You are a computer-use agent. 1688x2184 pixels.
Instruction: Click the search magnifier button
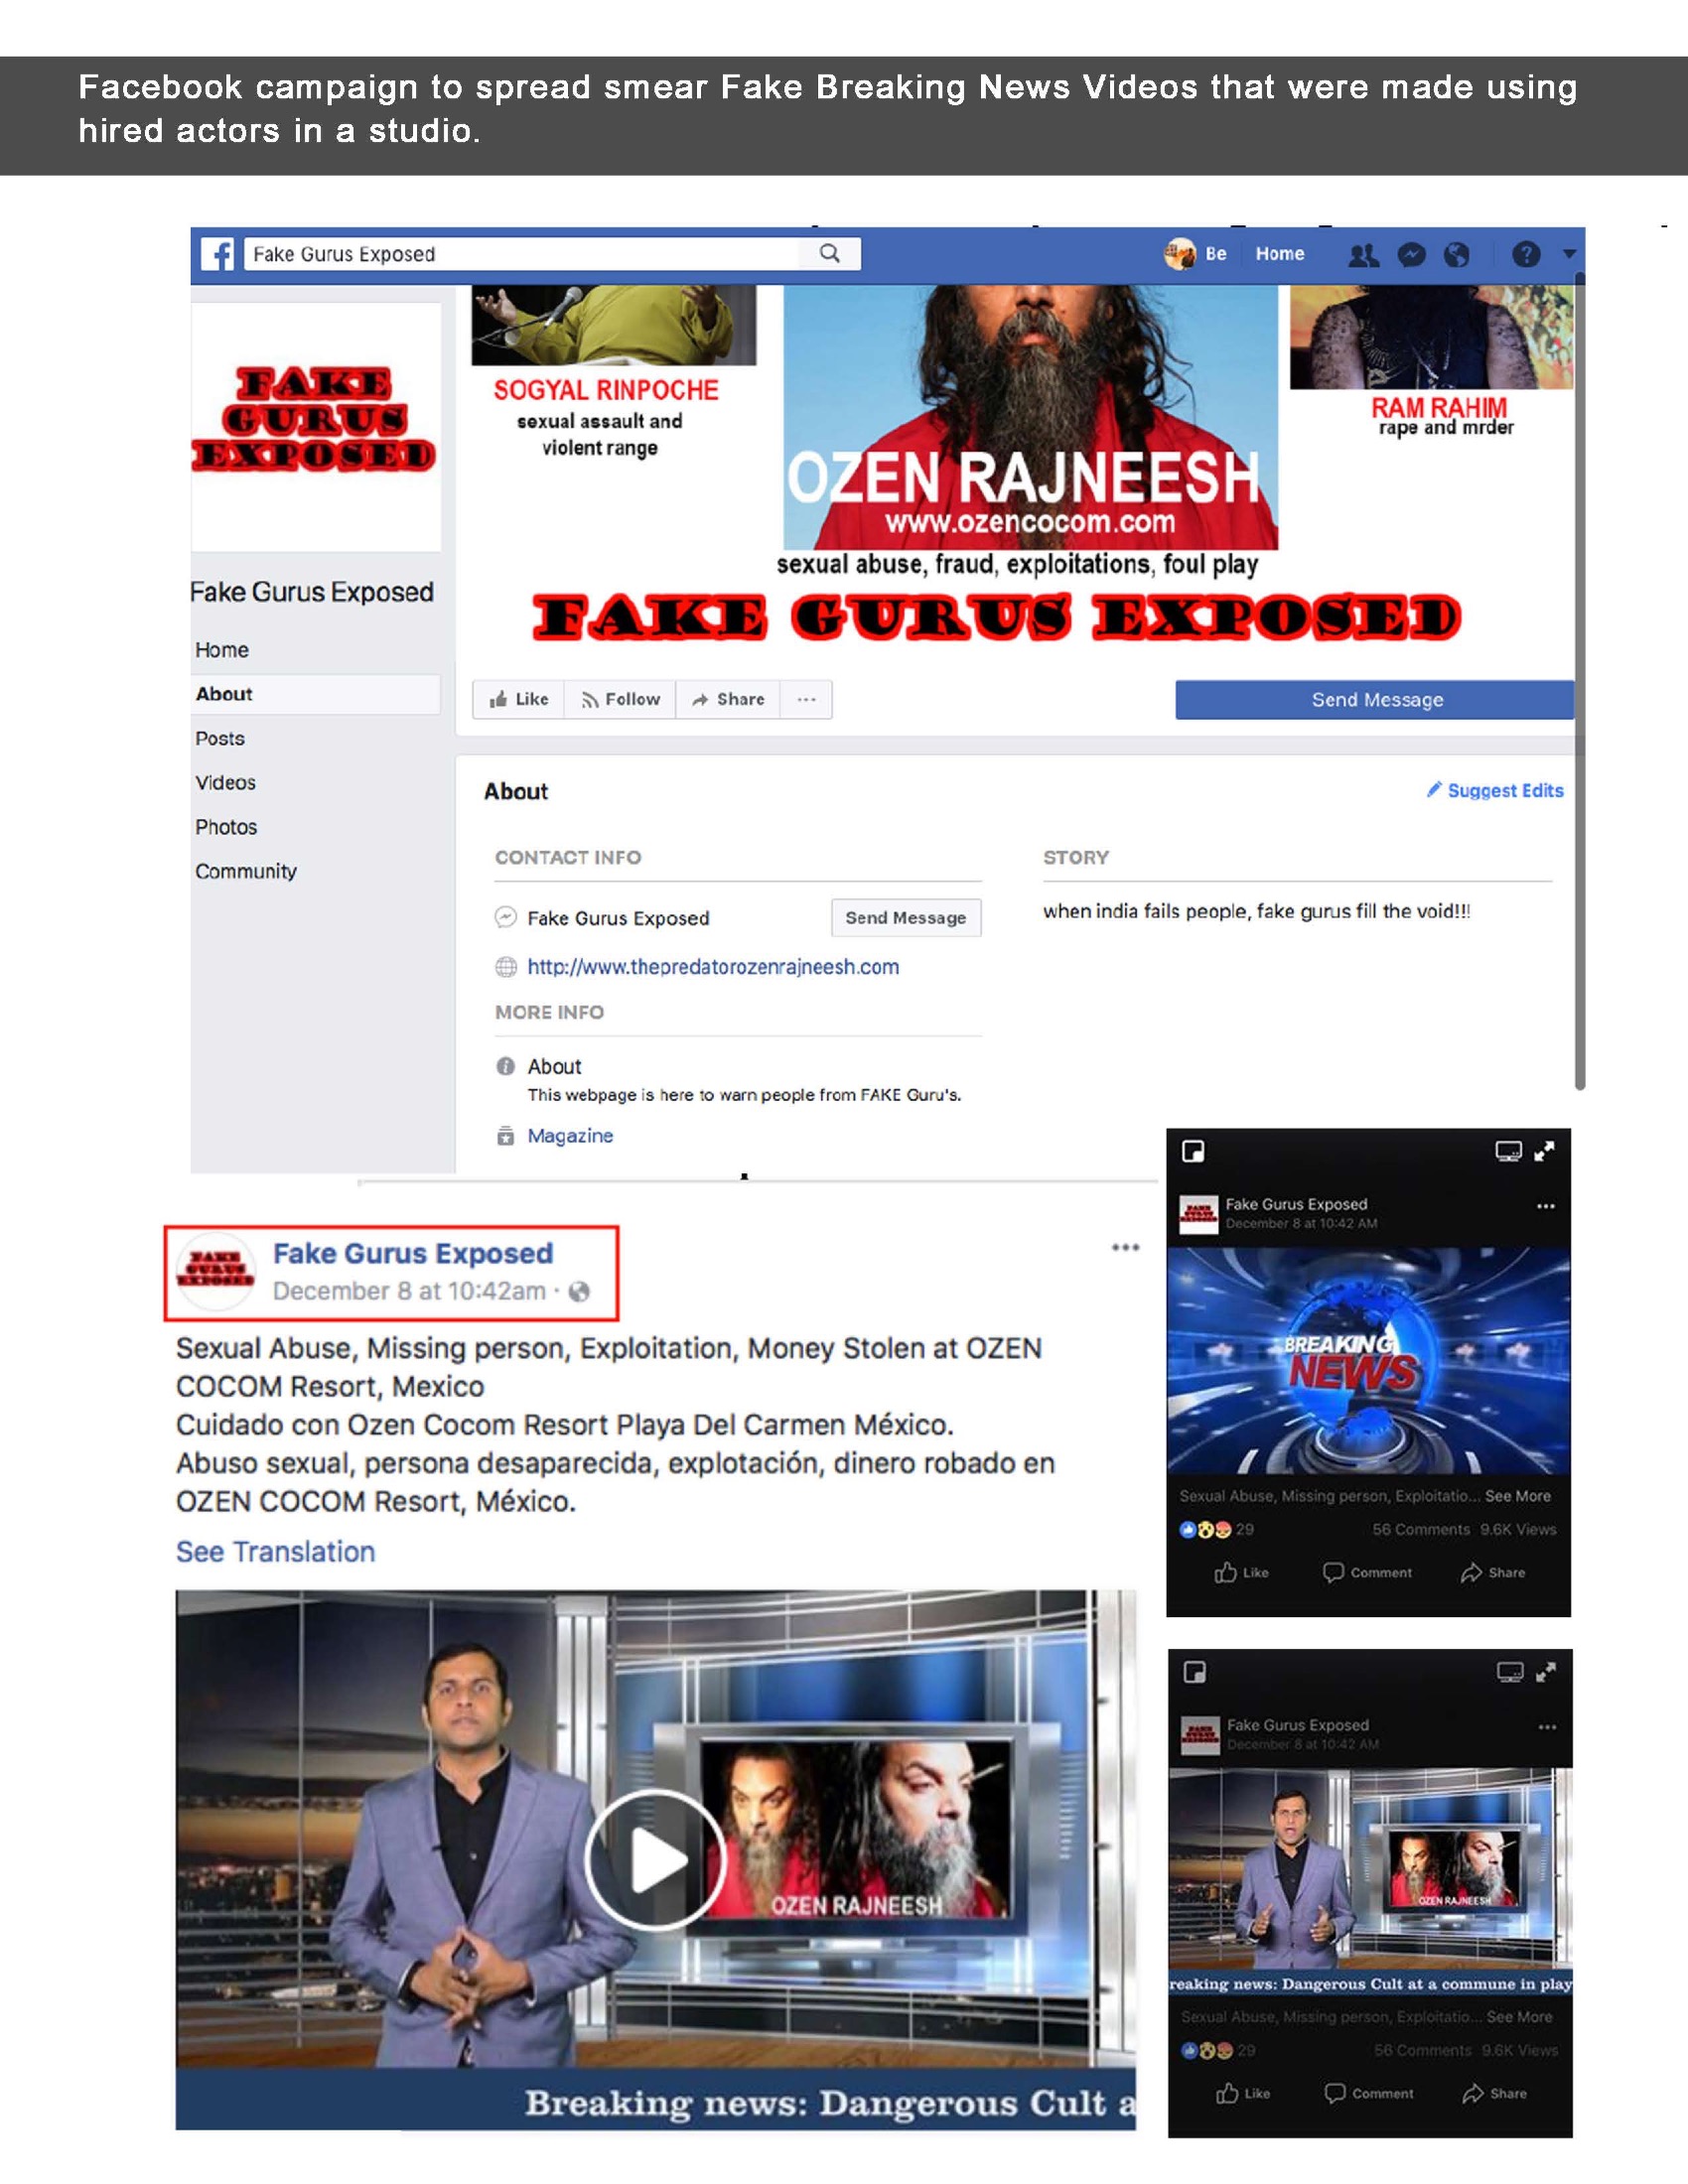[x=830, y=254]
